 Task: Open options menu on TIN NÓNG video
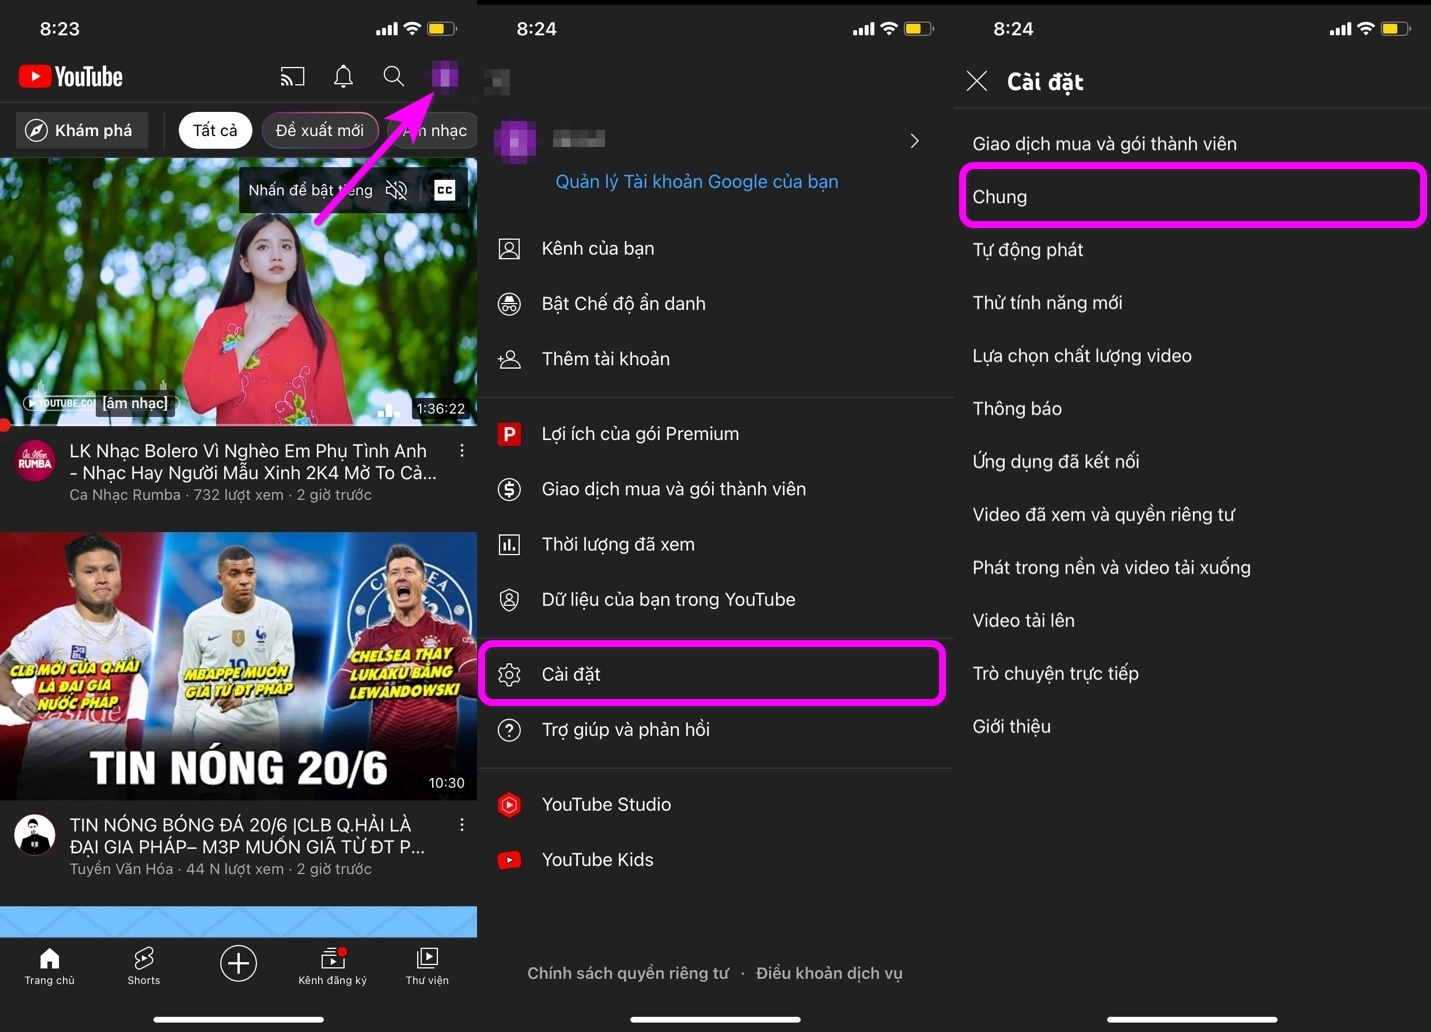click(462, 824)
